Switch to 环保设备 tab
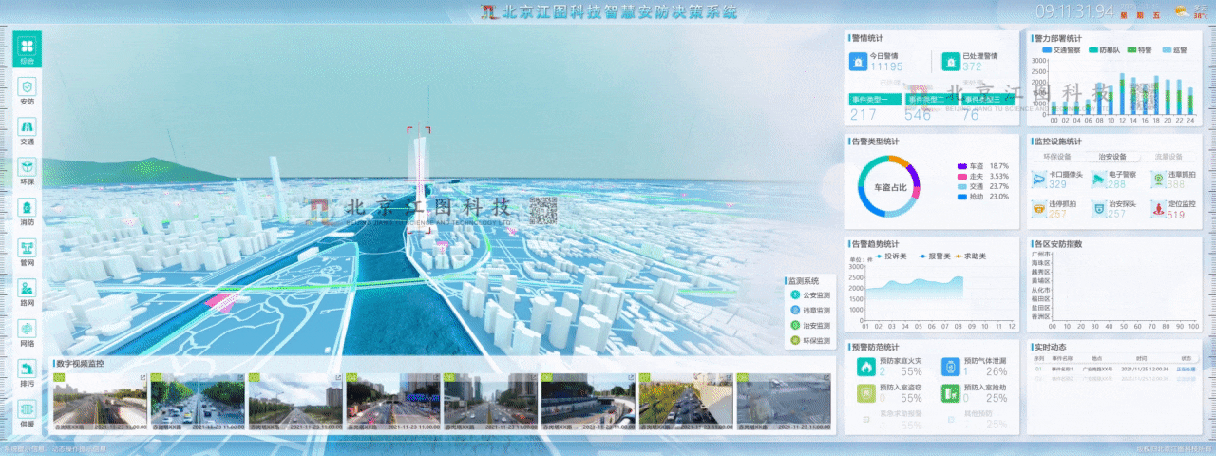Screen dimensions: 1216x456 coord(1057,157)
